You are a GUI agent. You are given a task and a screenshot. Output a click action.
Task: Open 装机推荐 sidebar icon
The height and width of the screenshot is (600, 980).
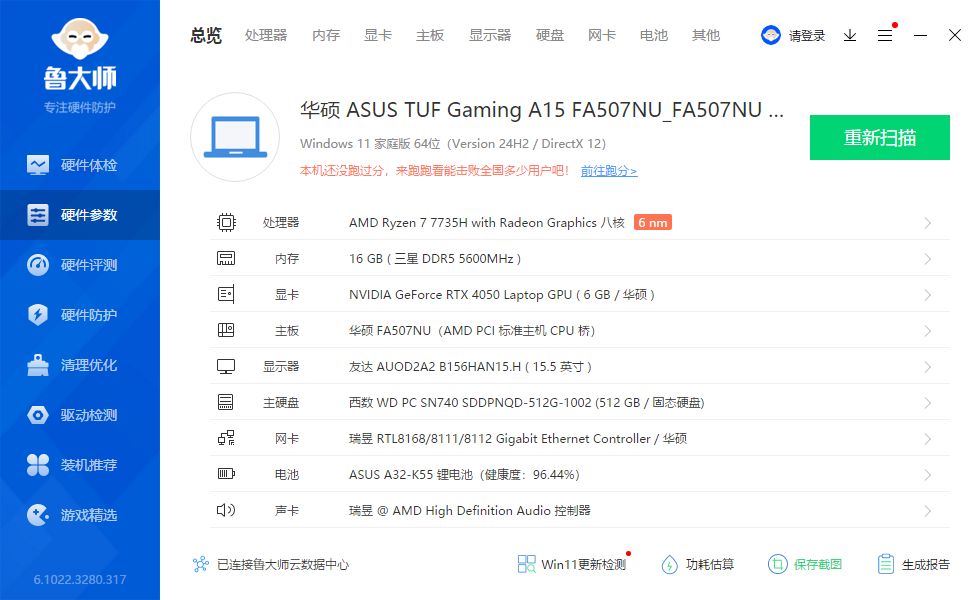point(38,465)
